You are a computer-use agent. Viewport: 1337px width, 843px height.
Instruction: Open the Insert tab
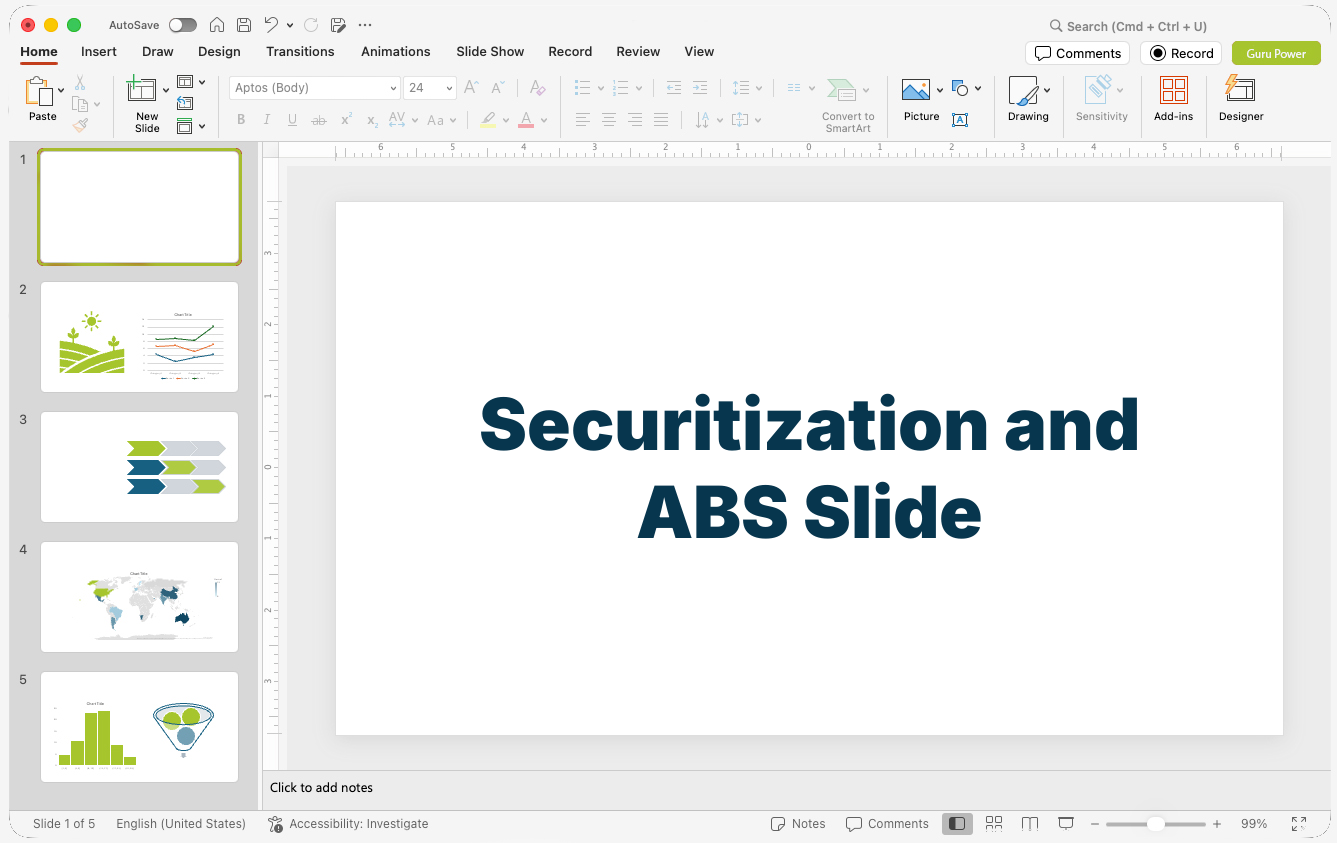[99, 52]
